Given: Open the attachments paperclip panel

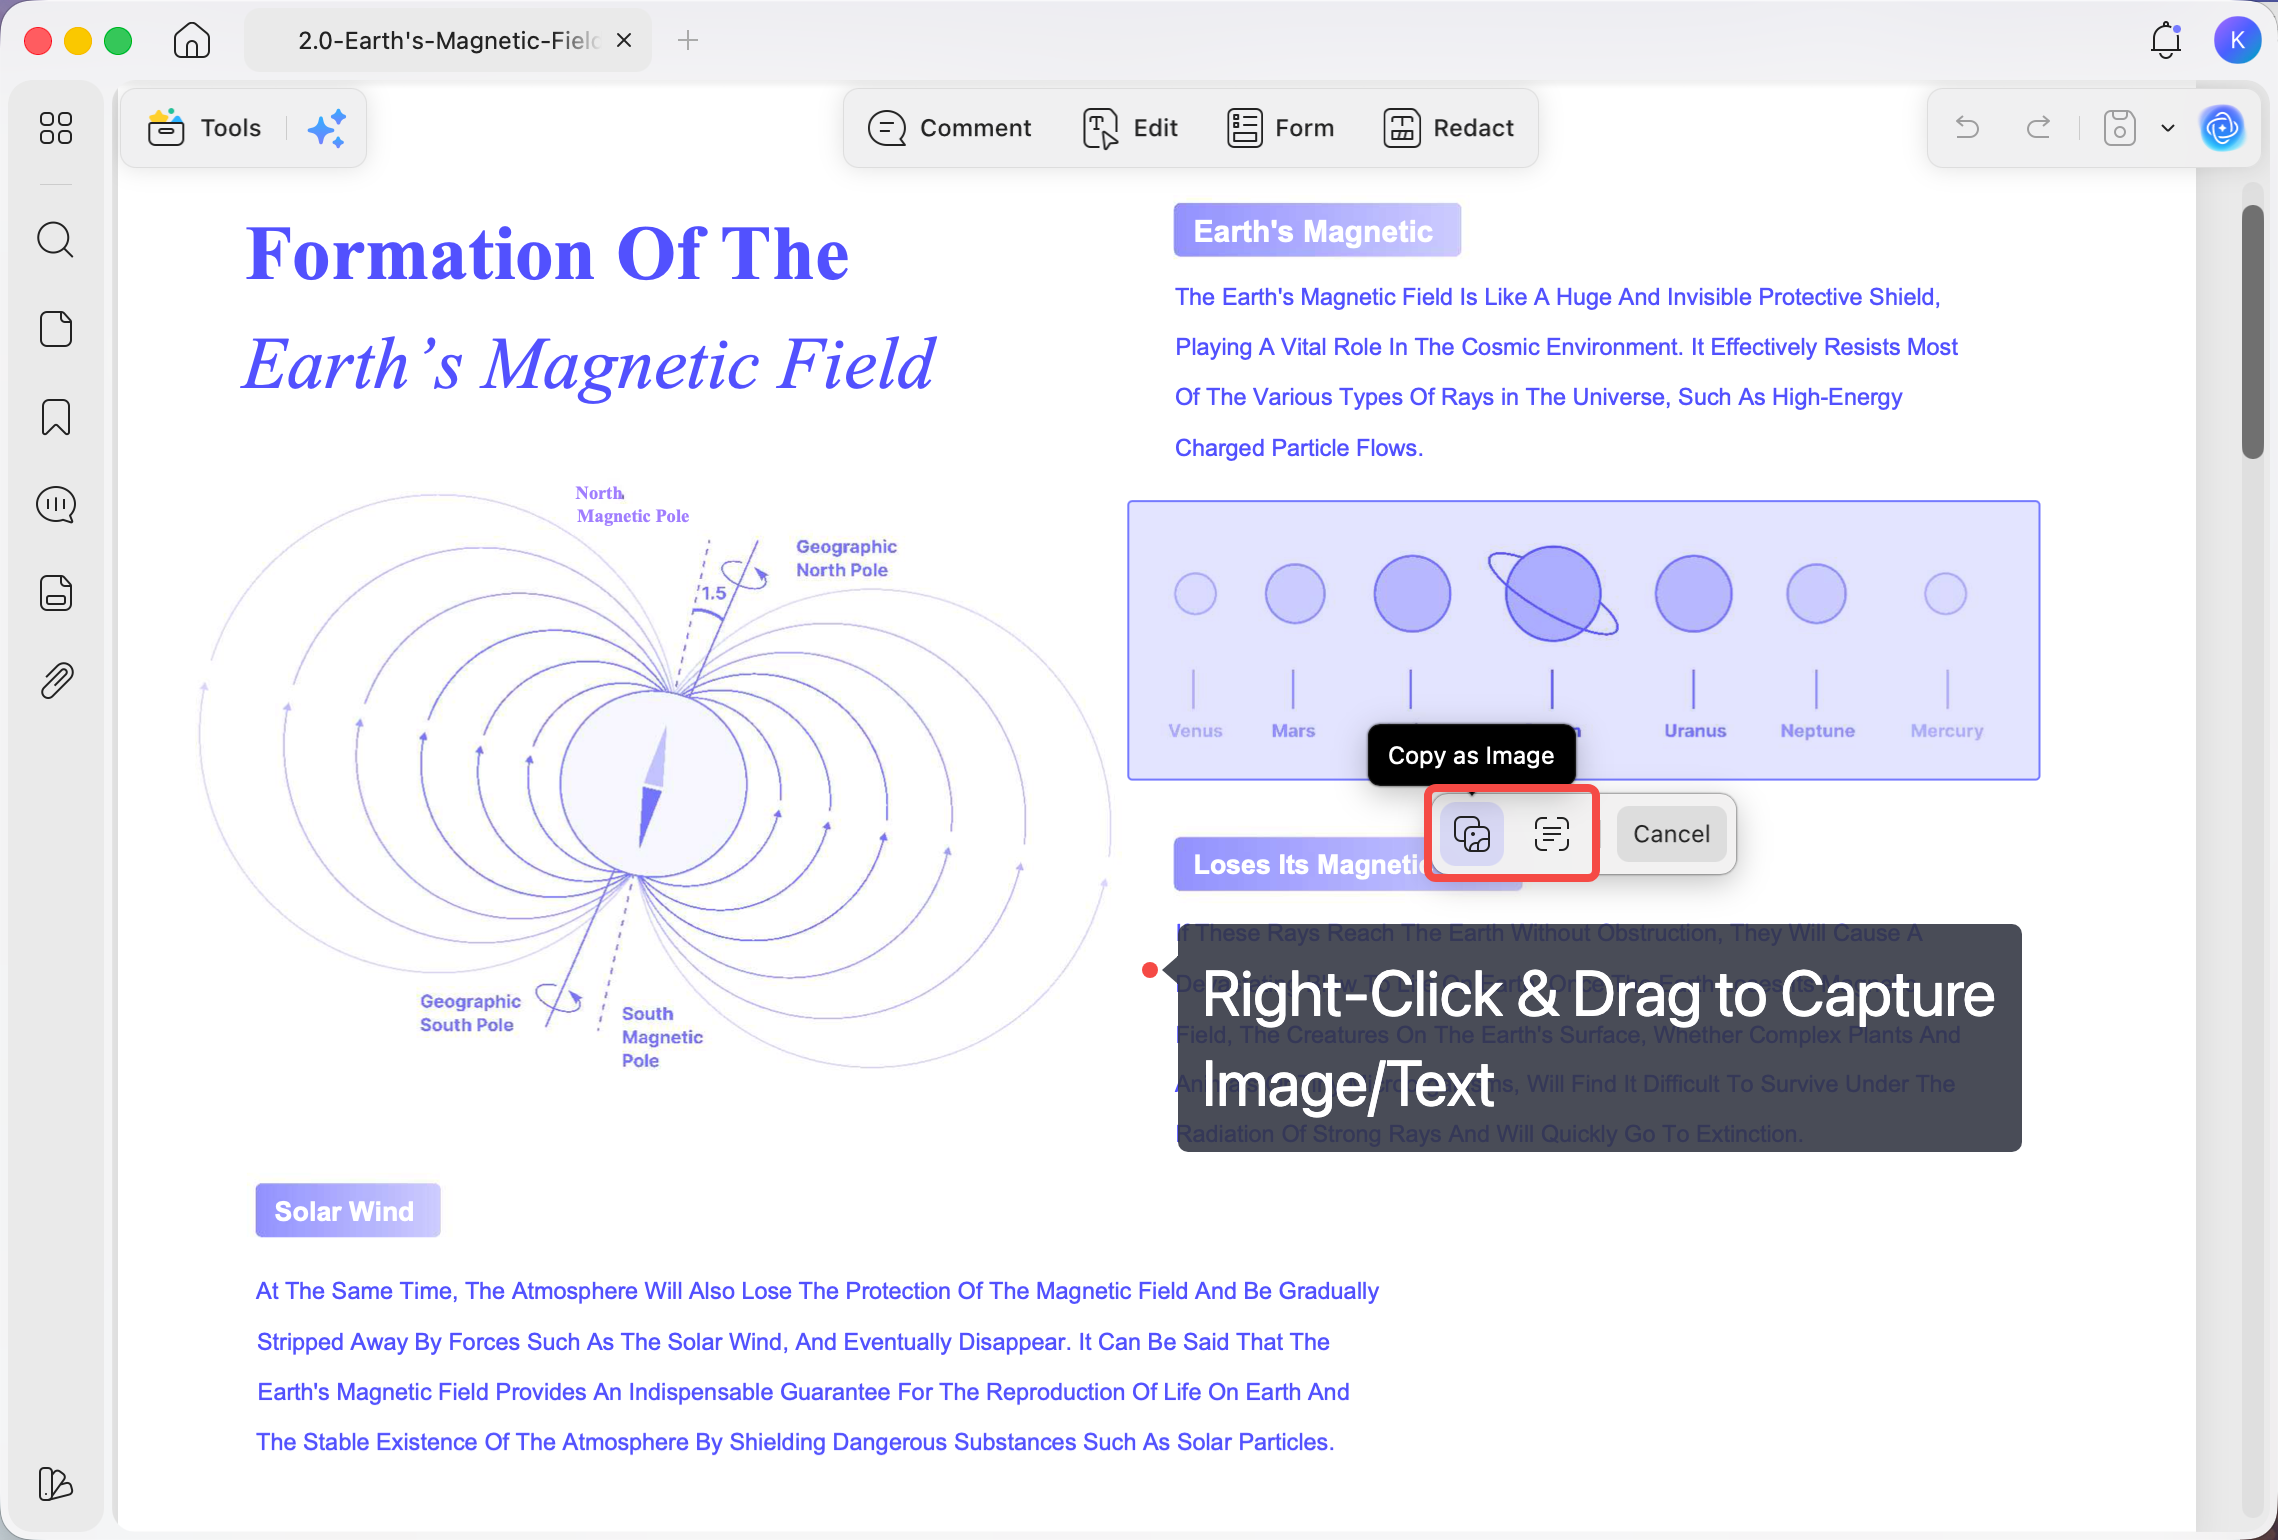Looking at the screenshot, I should pyautogui.click(x=56, y=681).
